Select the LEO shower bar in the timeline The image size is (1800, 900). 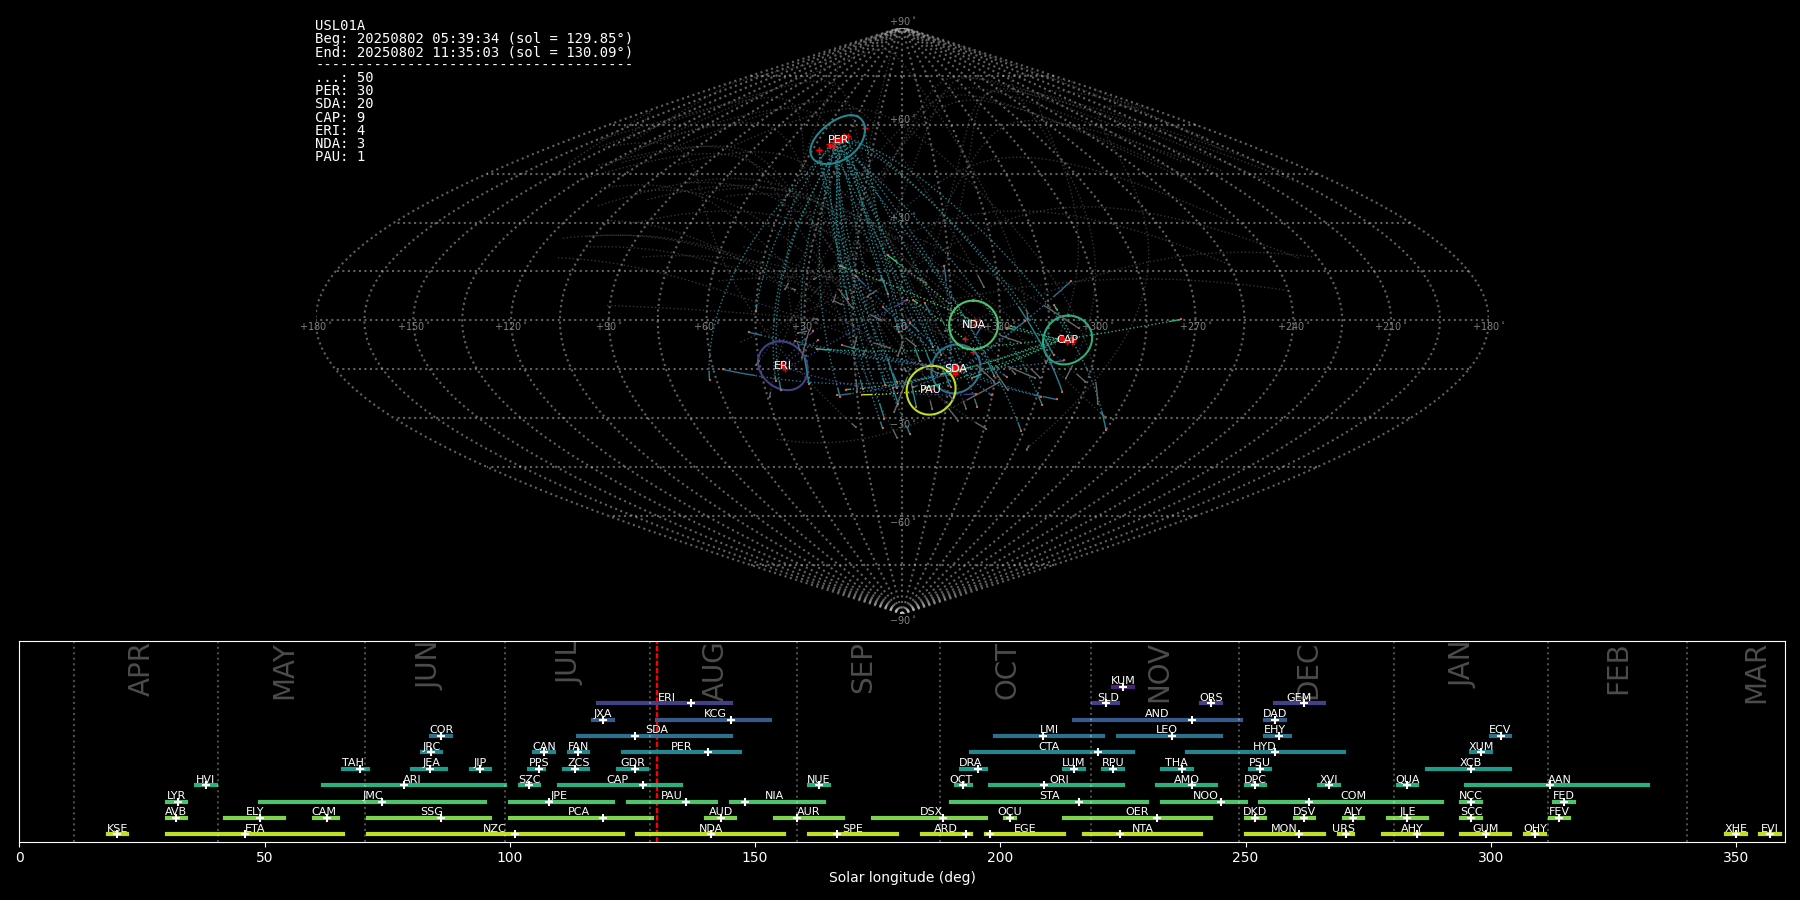[x=1169, y=736]
